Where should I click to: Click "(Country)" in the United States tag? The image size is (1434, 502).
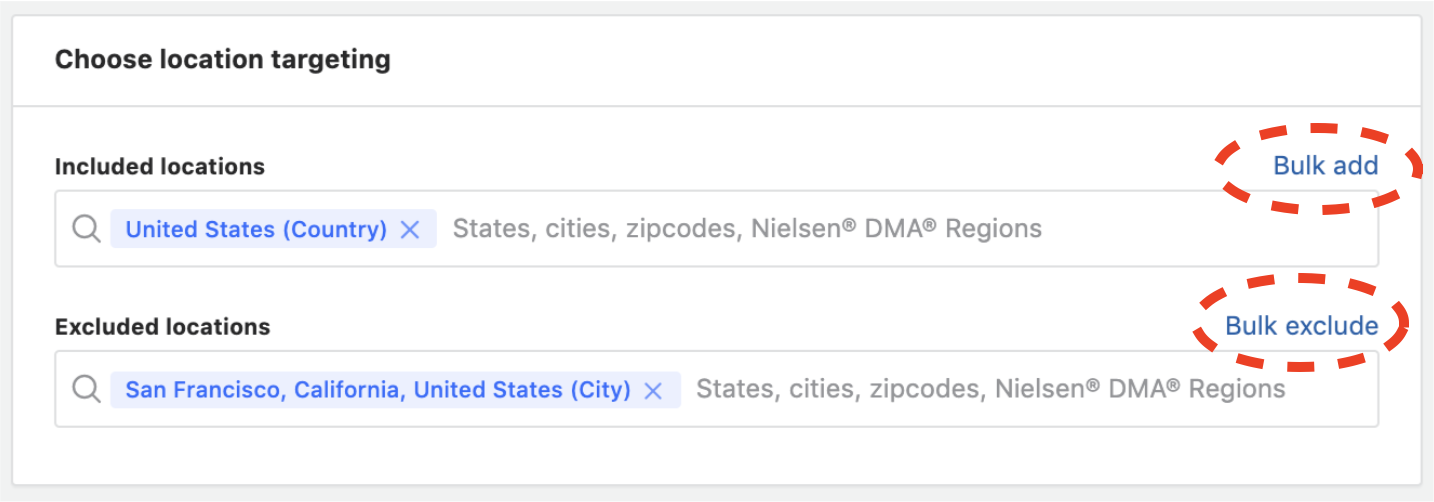334,229
